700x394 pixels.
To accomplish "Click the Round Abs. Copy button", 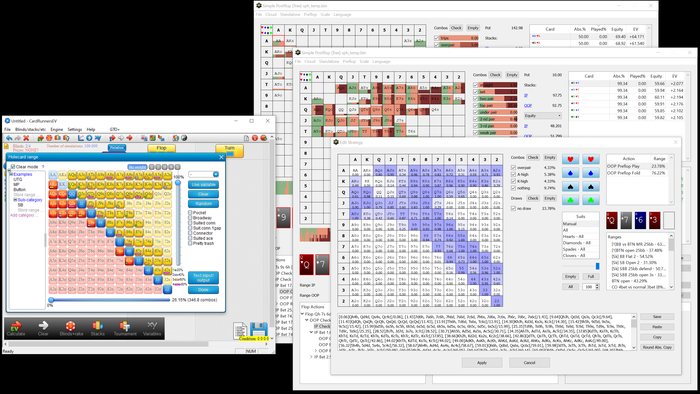I will [657, 347].
